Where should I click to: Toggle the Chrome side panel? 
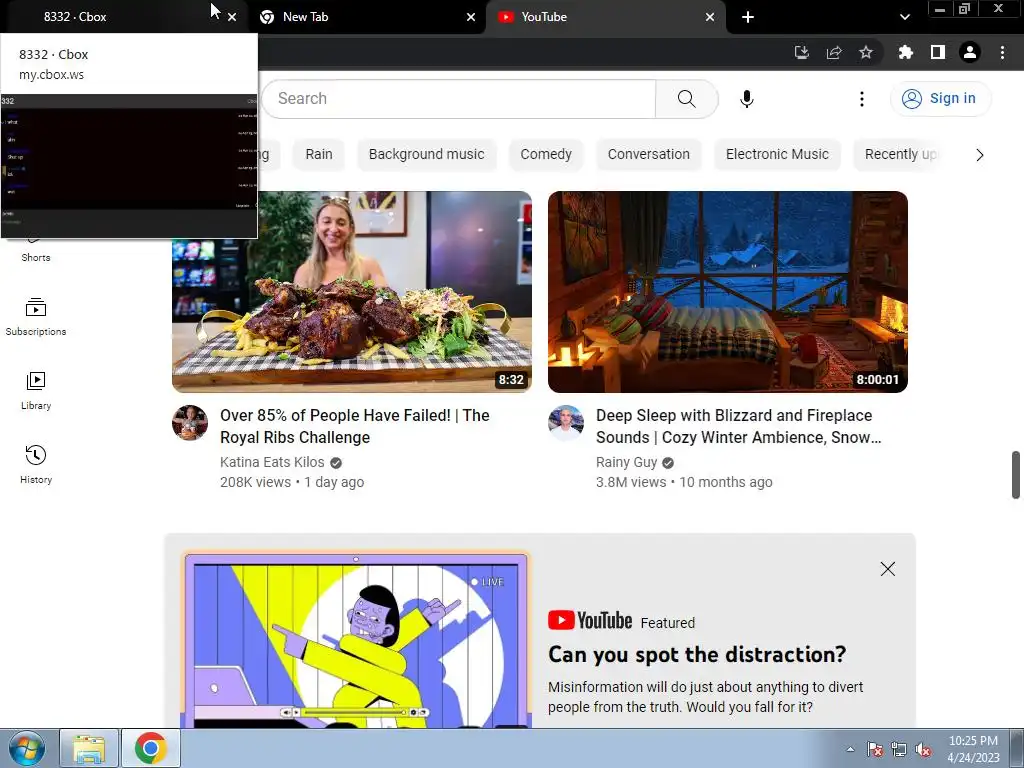click(938, 52)
